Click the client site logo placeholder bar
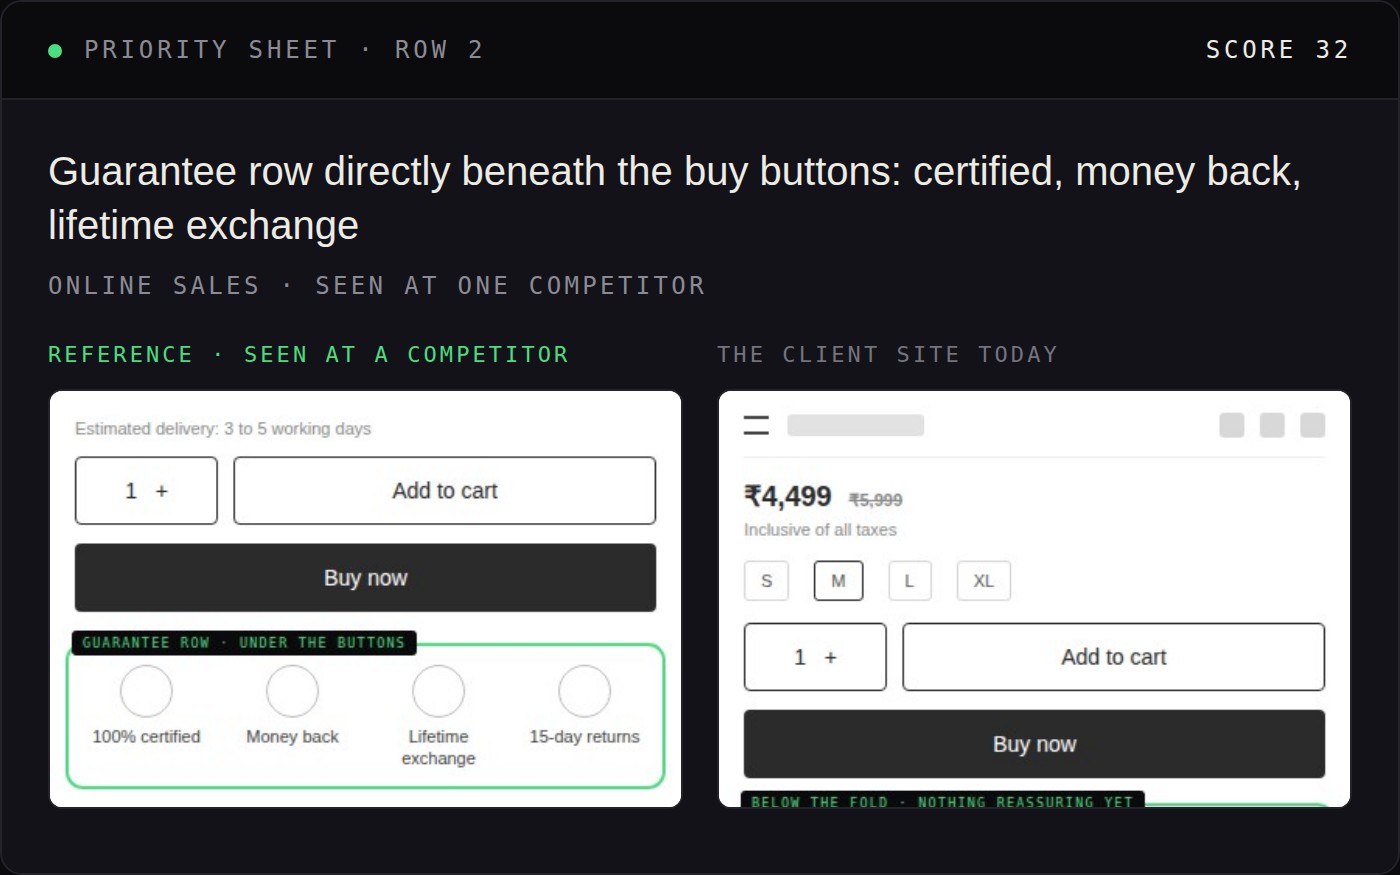This screenshot has width=1400, height=875. 855,425
